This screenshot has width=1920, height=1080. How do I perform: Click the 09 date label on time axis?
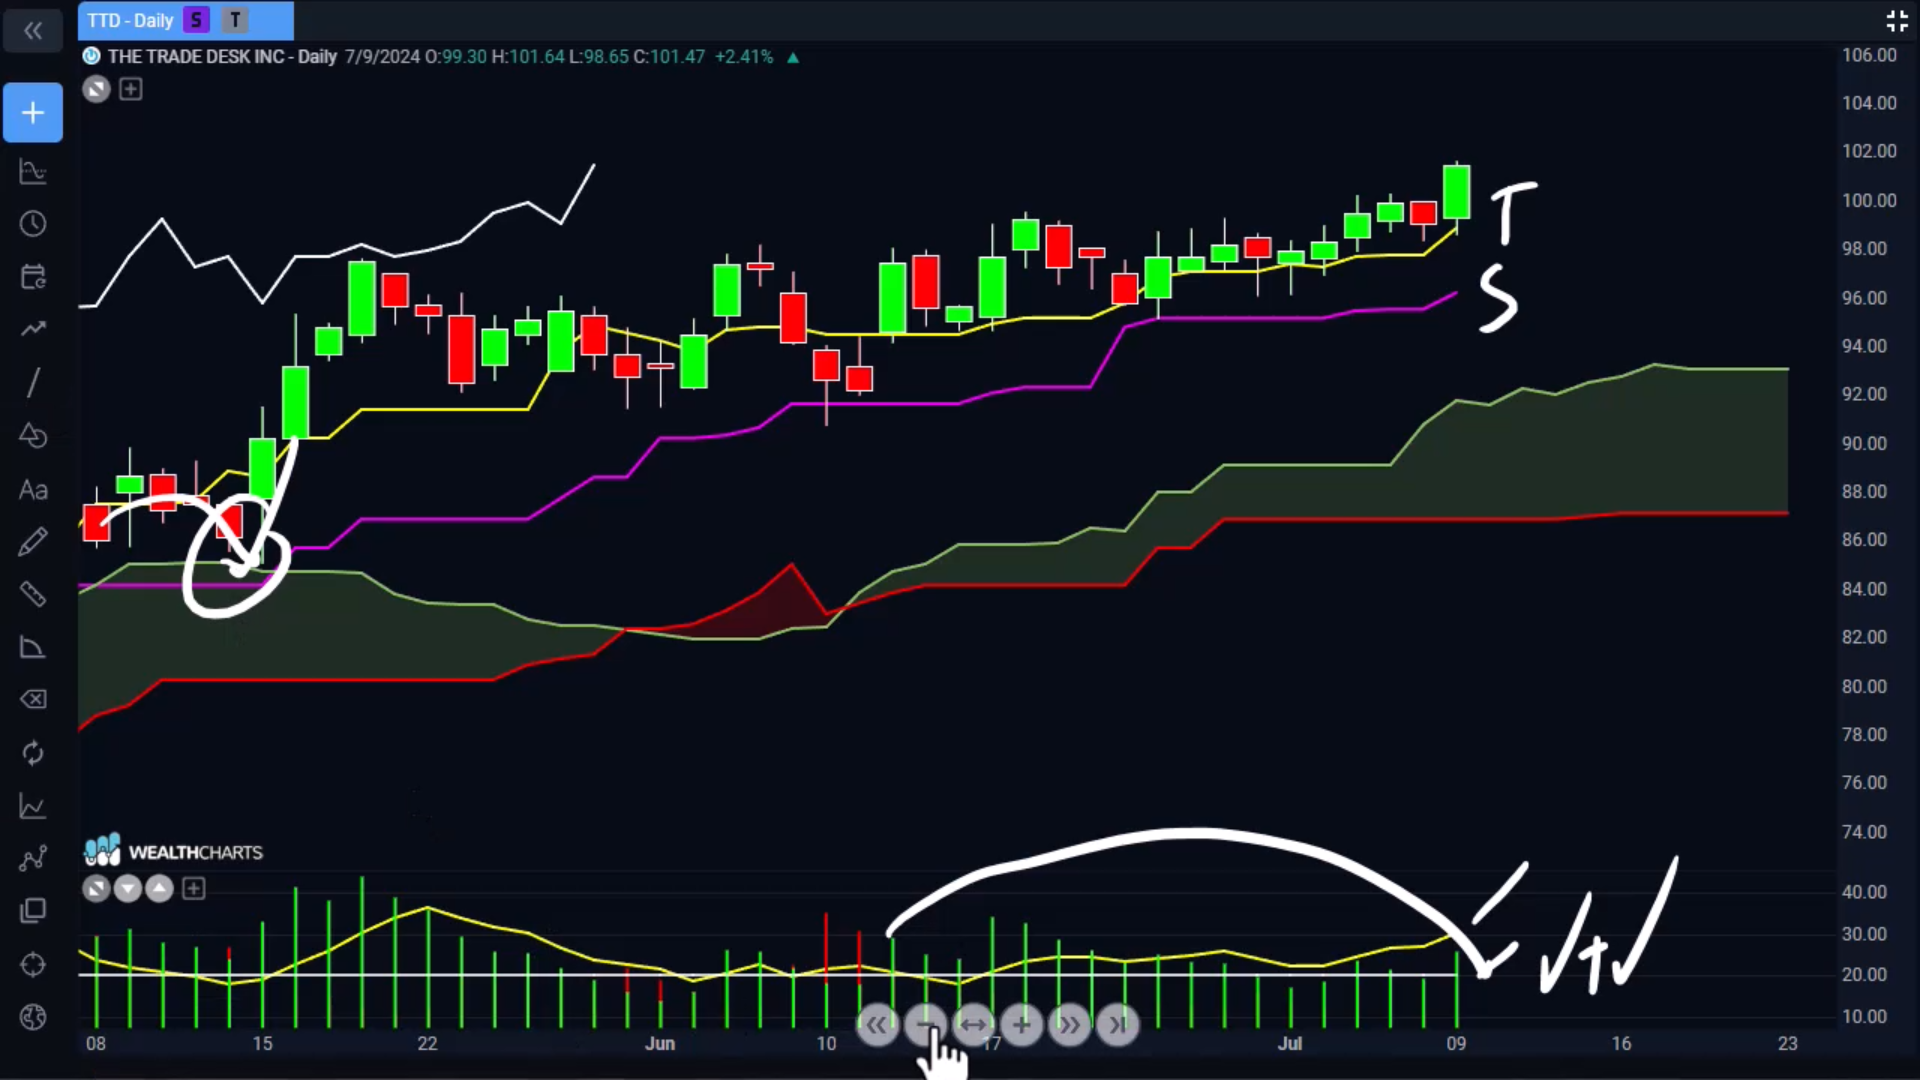[1456, 1043]
